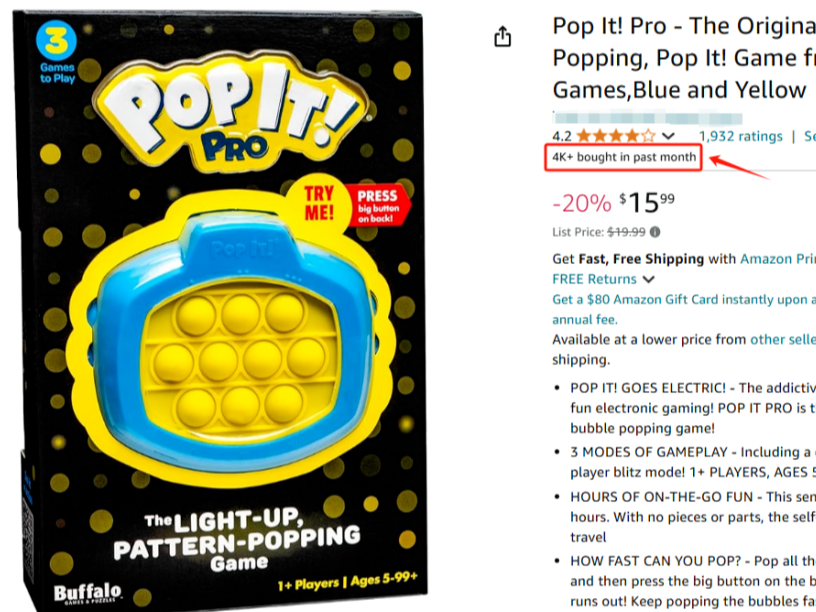Click the share icon beside the product image
Viewport: 816px width, 612px height.
pos(503,37)
